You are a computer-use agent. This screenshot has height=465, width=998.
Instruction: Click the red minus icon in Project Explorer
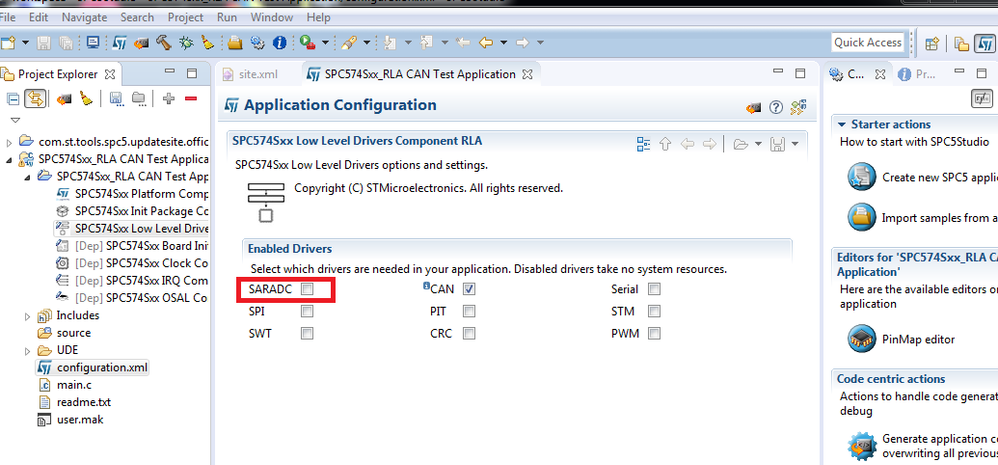tap(190, 99)
